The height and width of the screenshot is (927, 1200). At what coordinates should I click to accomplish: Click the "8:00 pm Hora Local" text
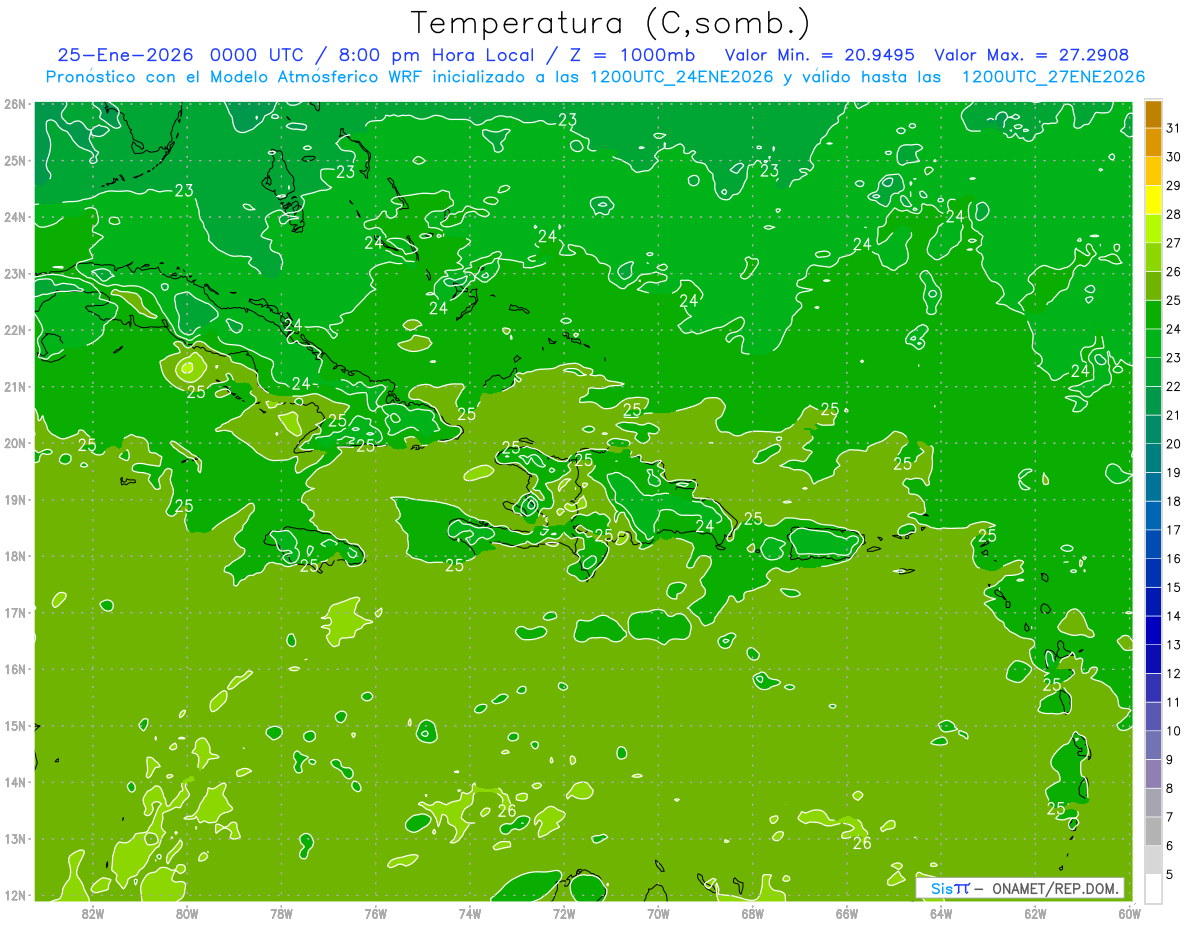[x=437, y=55]
